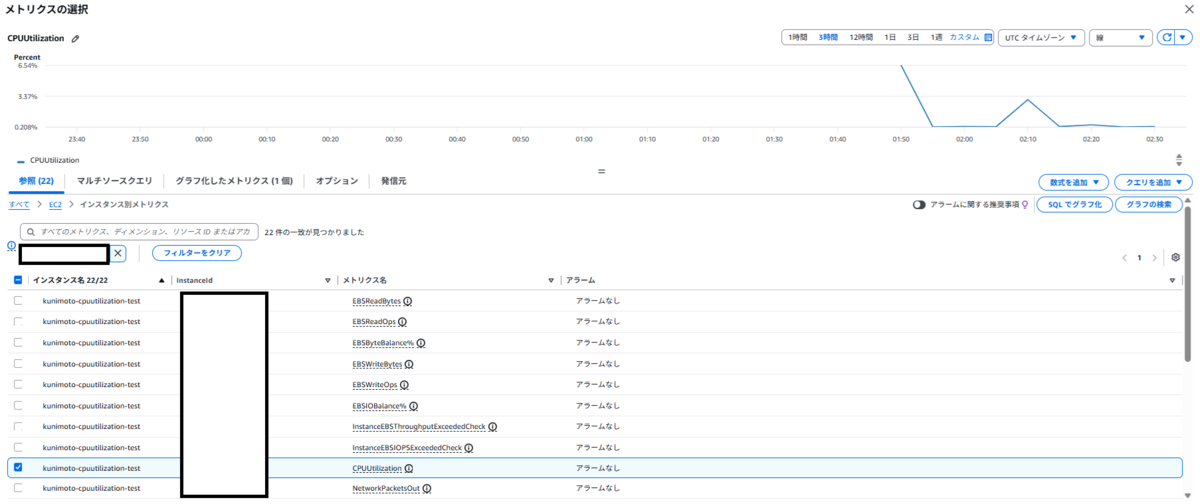This screenshot has height=504, width=1200.
Task: Select the 3 day time range
Action: 913,37
